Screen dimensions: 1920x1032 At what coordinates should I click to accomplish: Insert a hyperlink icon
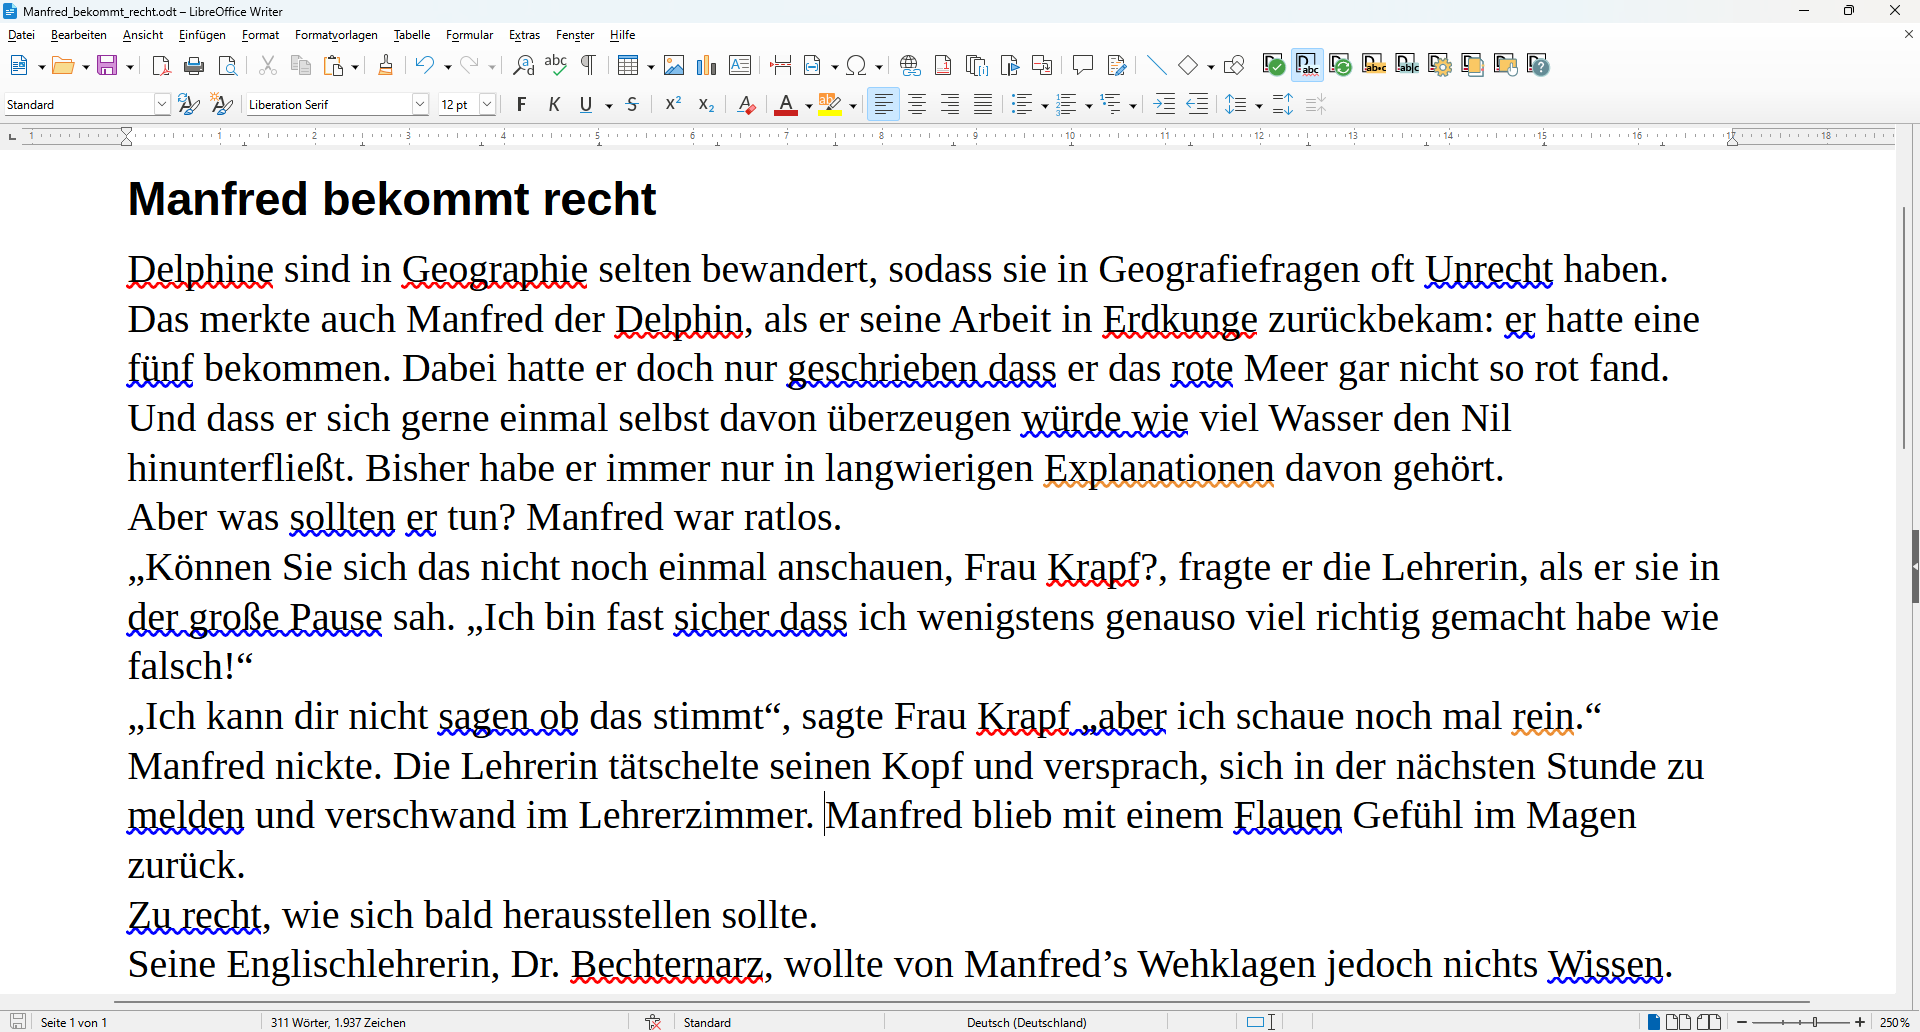pyautogui.click(x=910, y=66)
